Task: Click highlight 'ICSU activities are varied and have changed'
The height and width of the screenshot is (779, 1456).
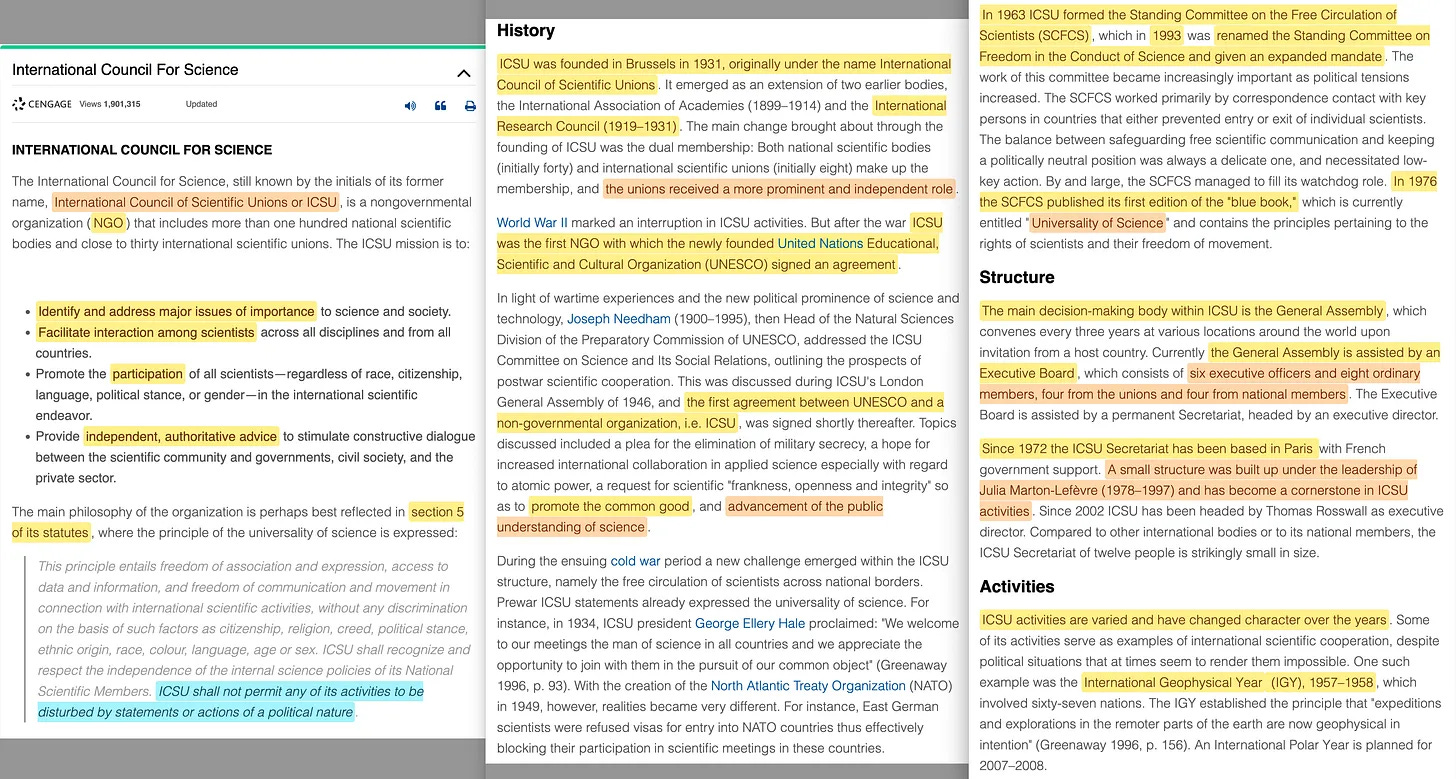Action: pyautogui.click(x=1125, y=620)
